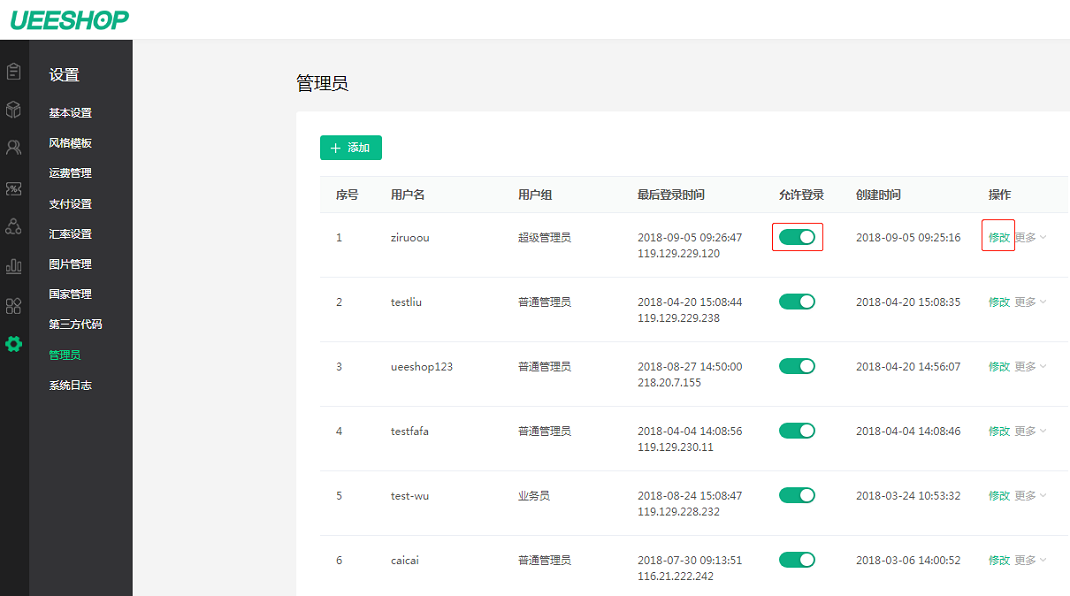Expand 更多 dropdown for ziruoou row
Screen dimensions: 1070x596
pos(1031,237)
